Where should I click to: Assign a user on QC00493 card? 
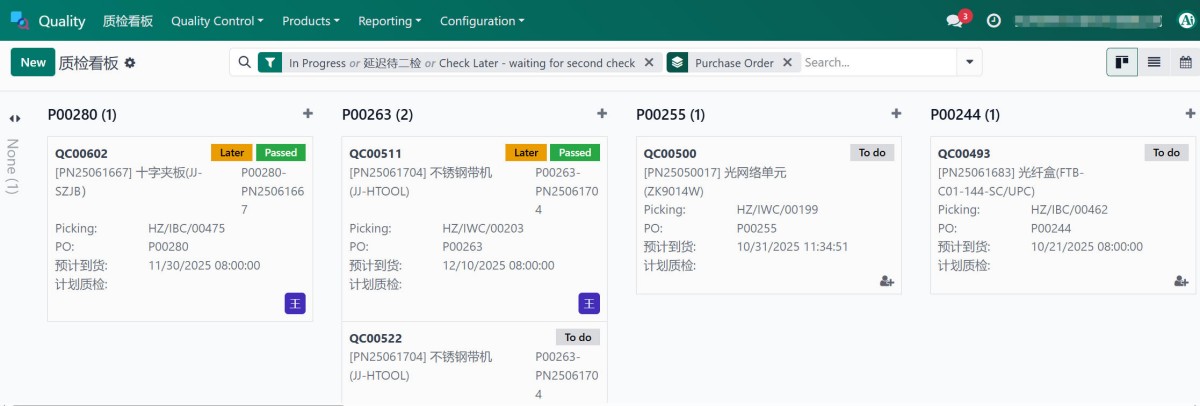[1180, 282]
